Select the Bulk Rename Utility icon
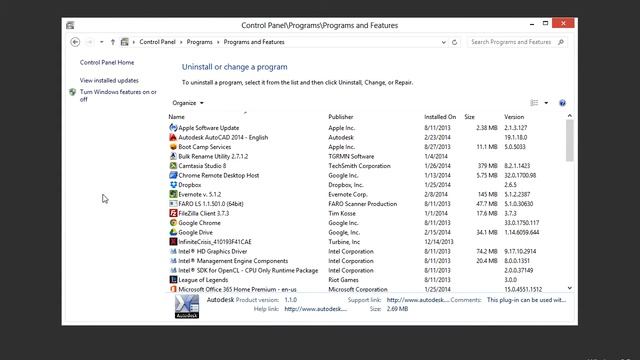The image size is (640, 360). coord(173,156)
